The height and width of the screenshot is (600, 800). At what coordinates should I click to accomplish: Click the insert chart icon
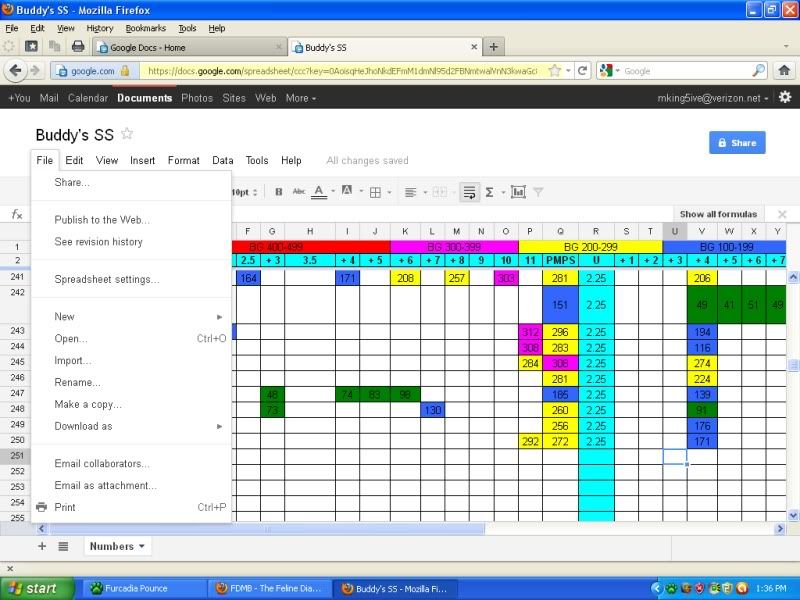point(518,192)
